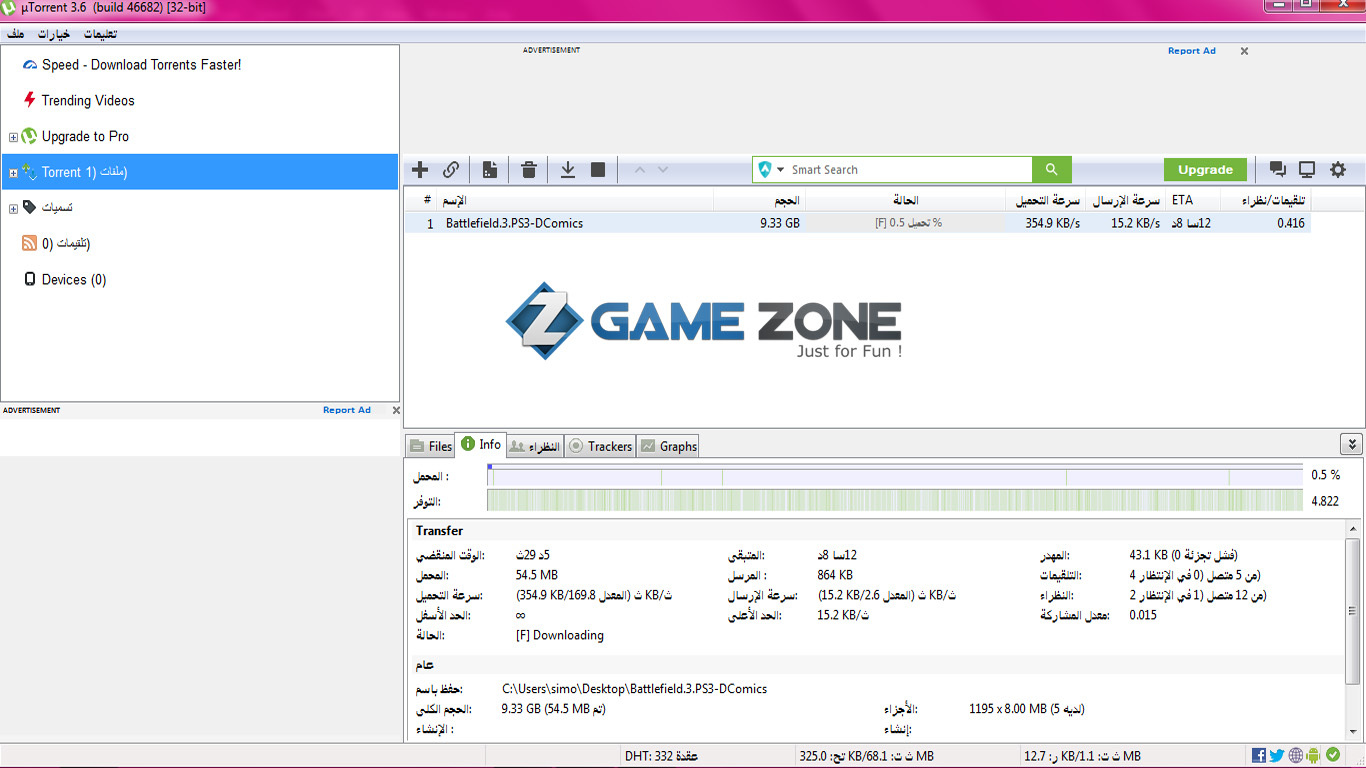
Task: Switch to the Graphs tab
Action: [x=669, y=446]
